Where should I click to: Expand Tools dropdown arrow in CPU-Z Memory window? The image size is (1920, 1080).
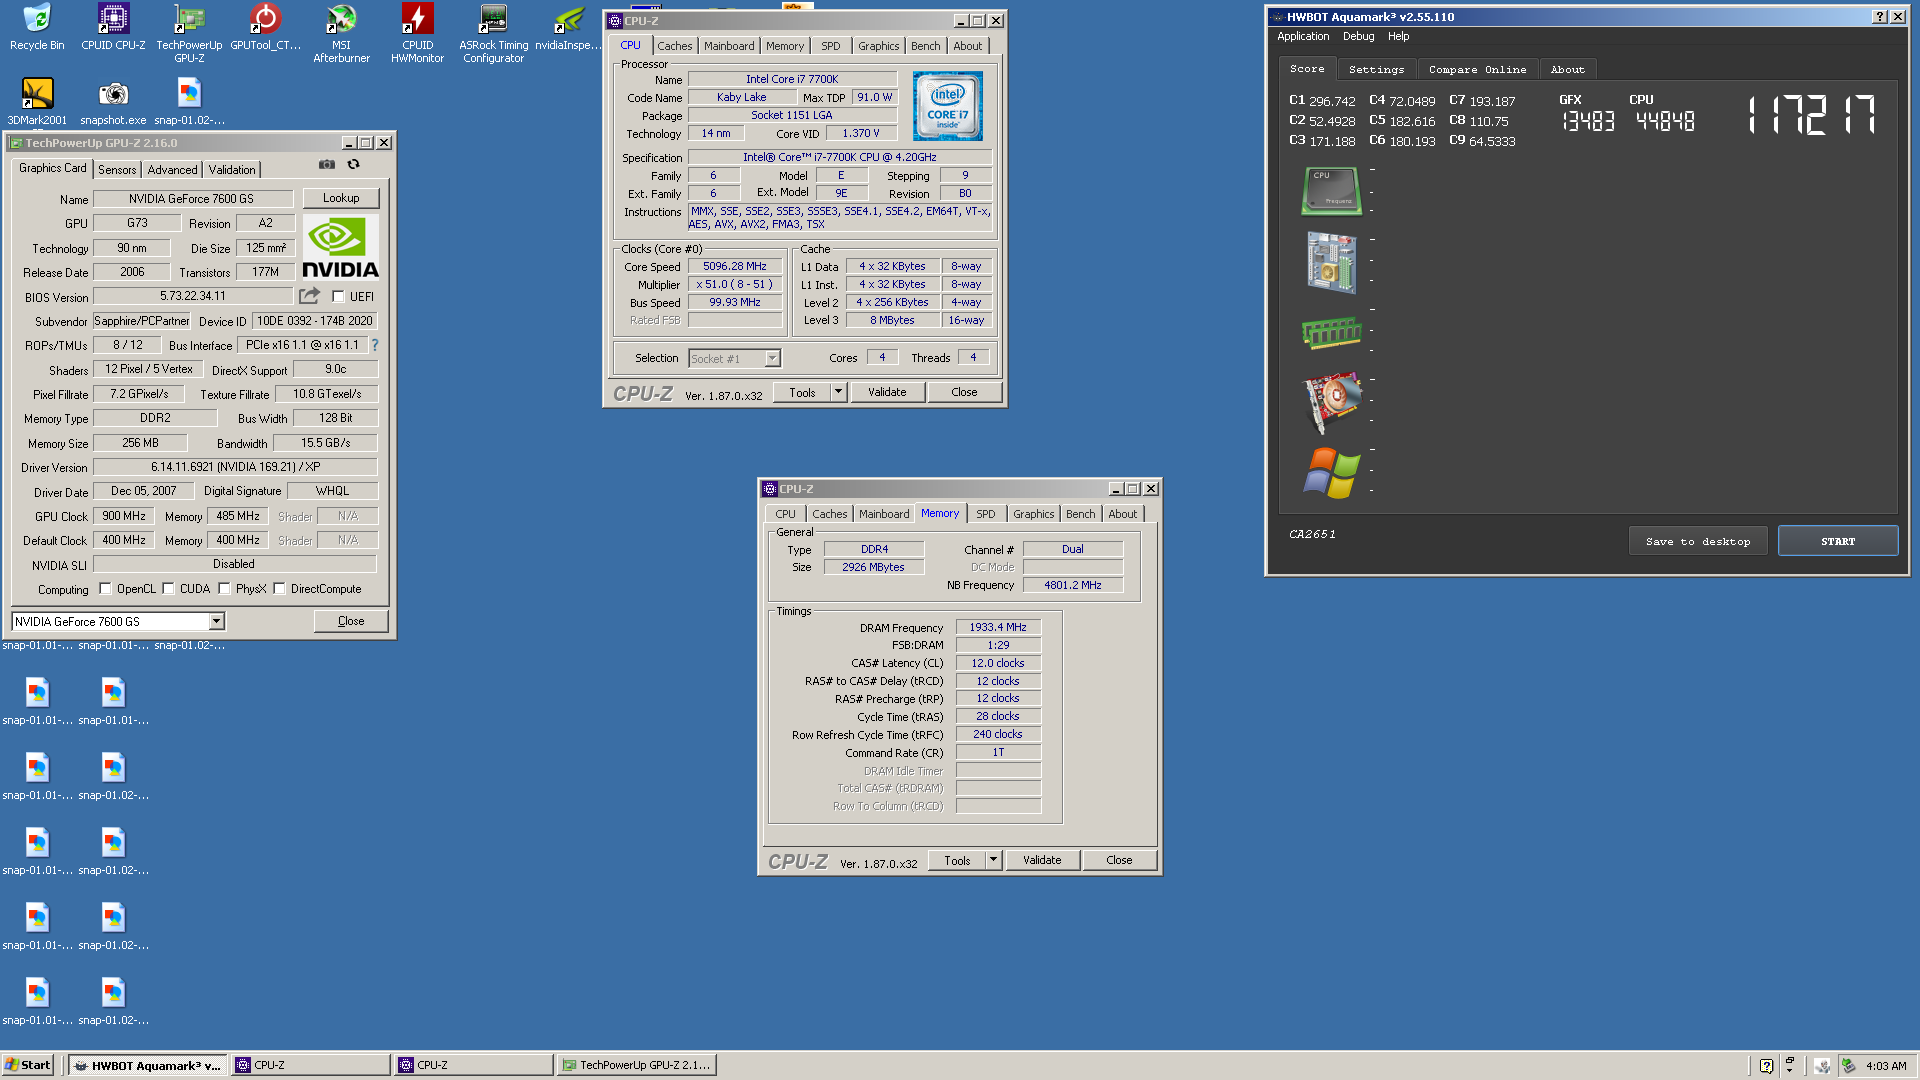click(993, 860)
